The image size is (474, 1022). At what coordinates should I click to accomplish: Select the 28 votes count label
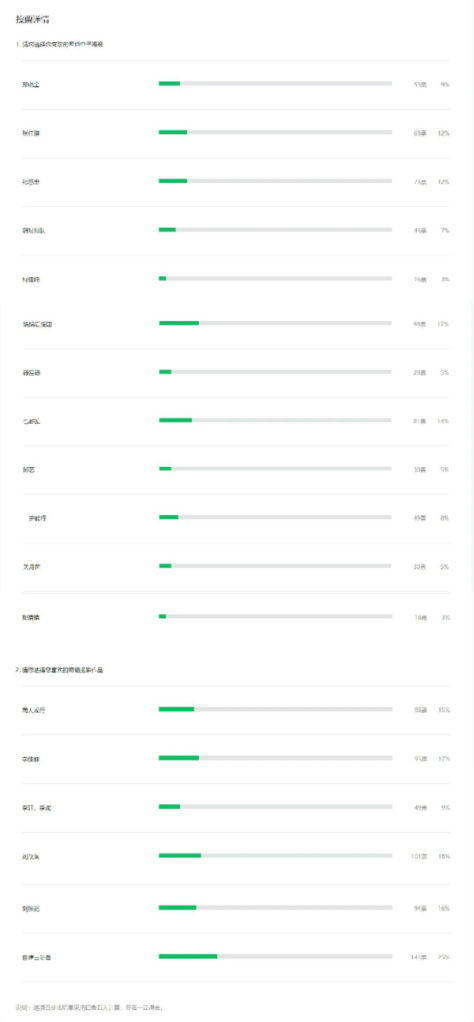[420, 373]
